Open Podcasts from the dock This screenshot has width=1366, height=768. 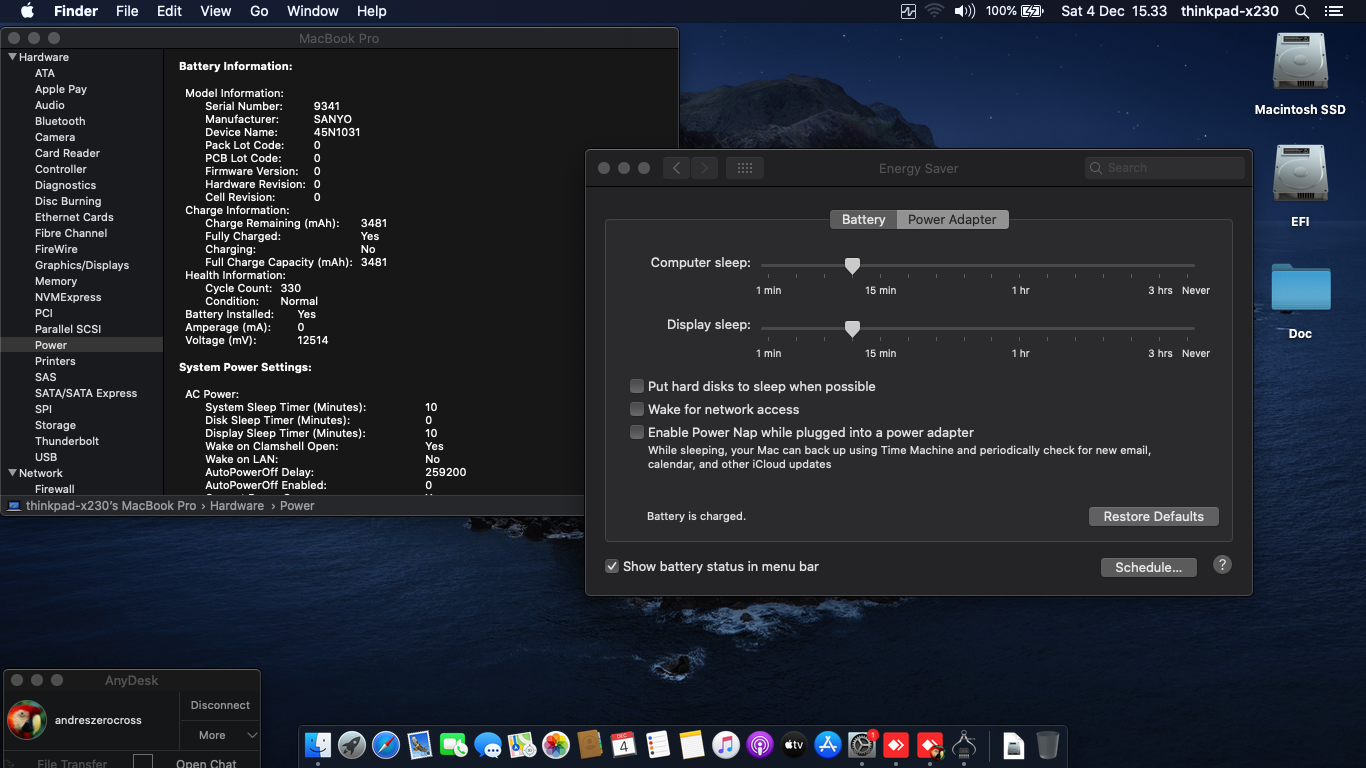click(760, 744)
